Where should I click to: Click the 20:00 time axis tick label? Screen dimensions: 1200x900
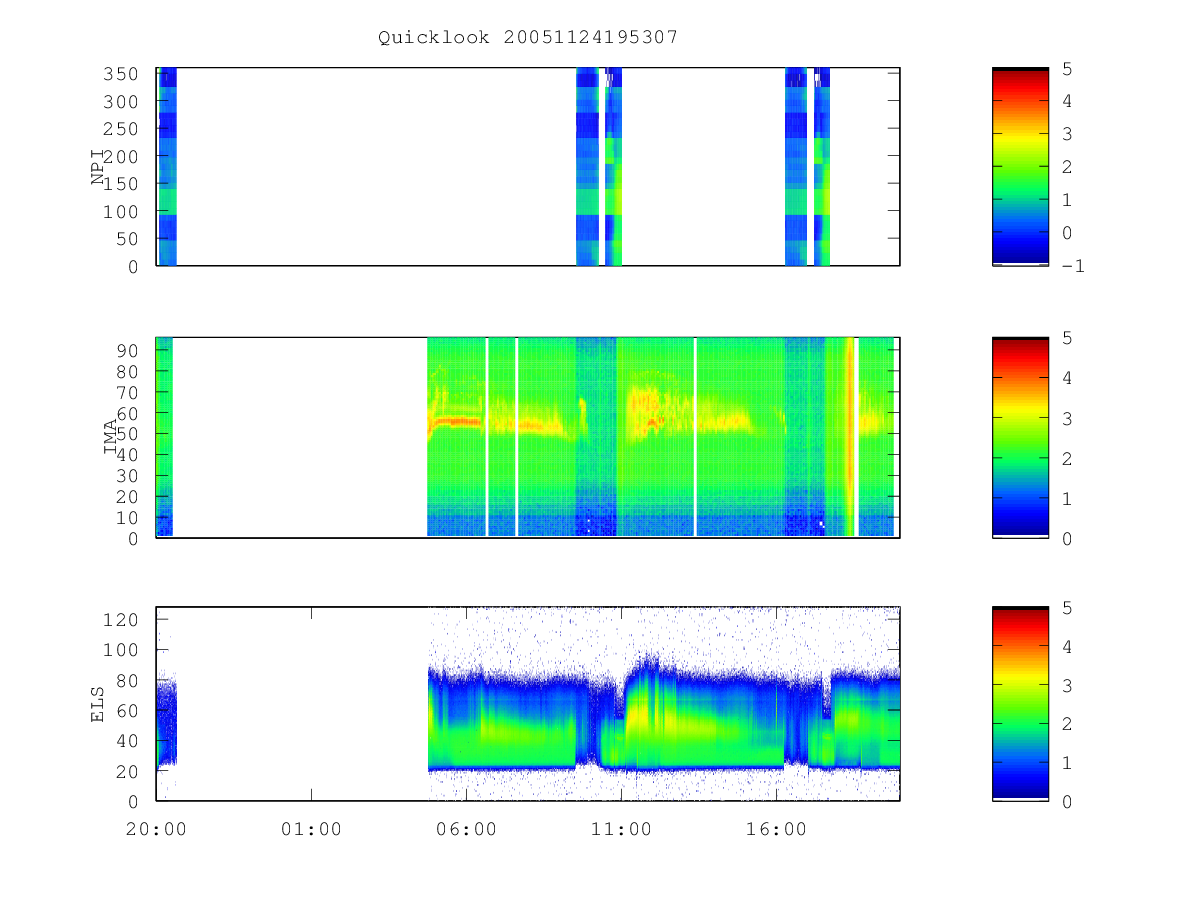(x=156, y=829)
